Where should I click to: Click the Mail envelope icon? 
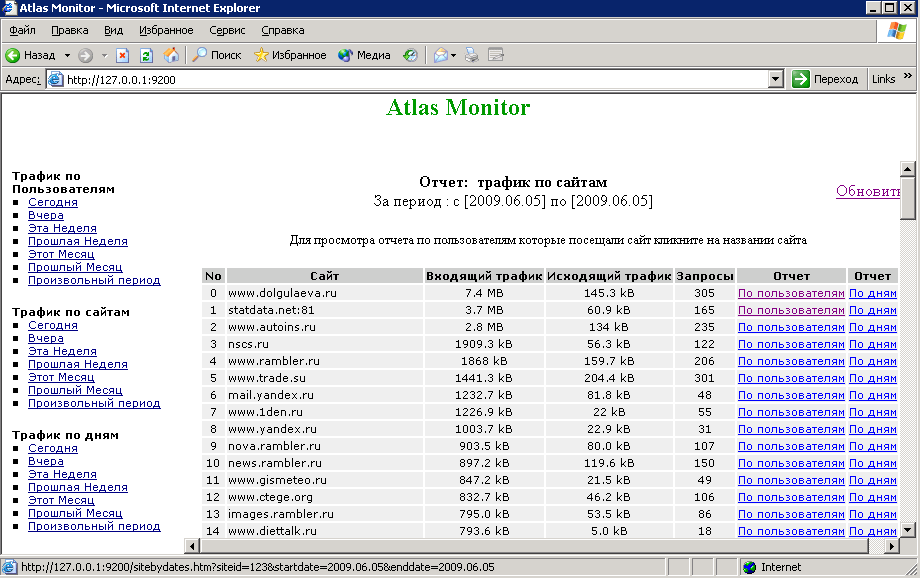[441, 55]
